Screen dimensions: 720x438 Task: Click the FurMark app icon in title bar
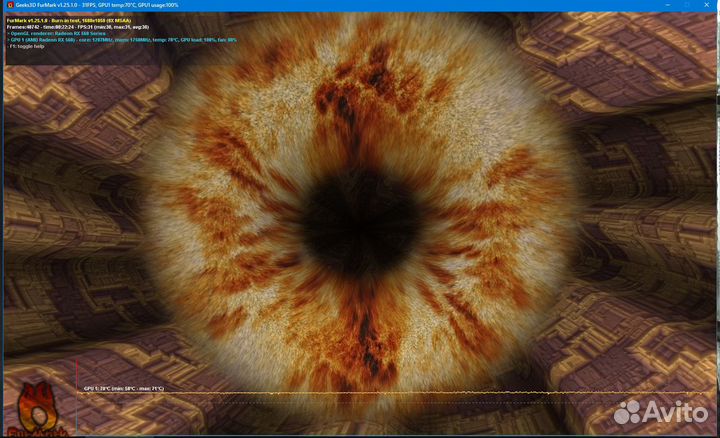(x=6, y=5)
